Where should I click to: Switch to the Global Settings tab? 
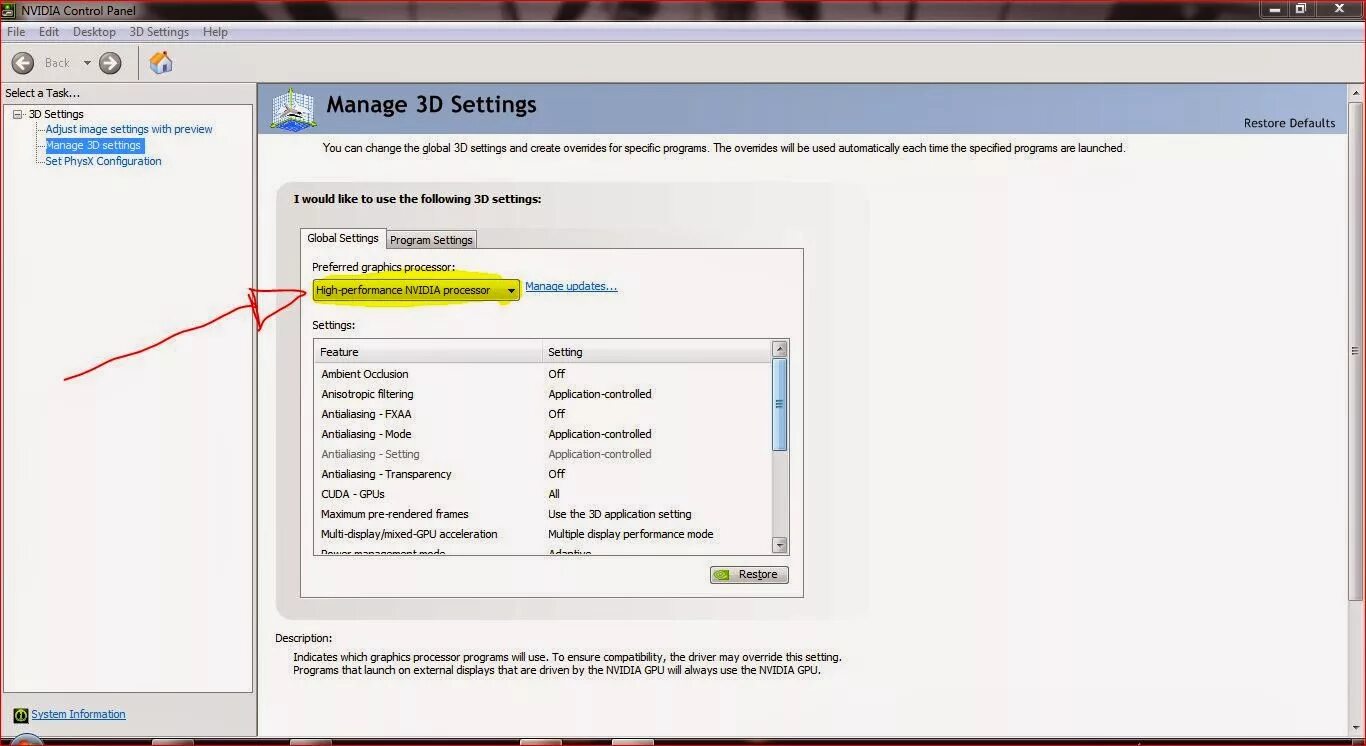click(343, 238)
